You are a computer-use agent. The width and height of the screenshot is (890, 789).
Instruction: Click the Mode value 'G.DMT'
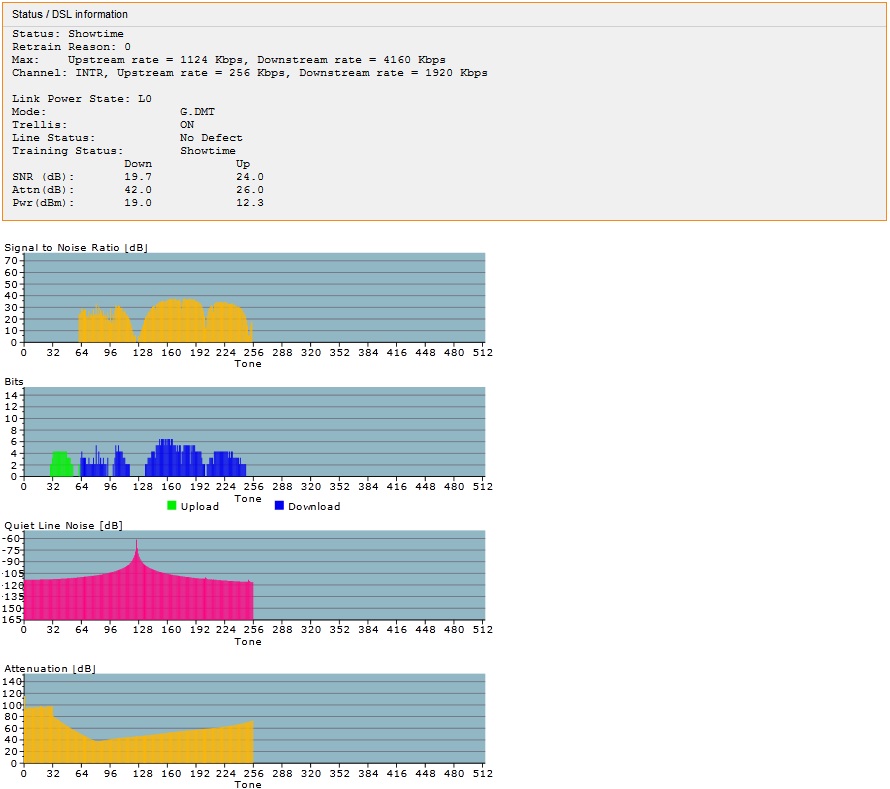pyautogui.click(x=198, y=112)
